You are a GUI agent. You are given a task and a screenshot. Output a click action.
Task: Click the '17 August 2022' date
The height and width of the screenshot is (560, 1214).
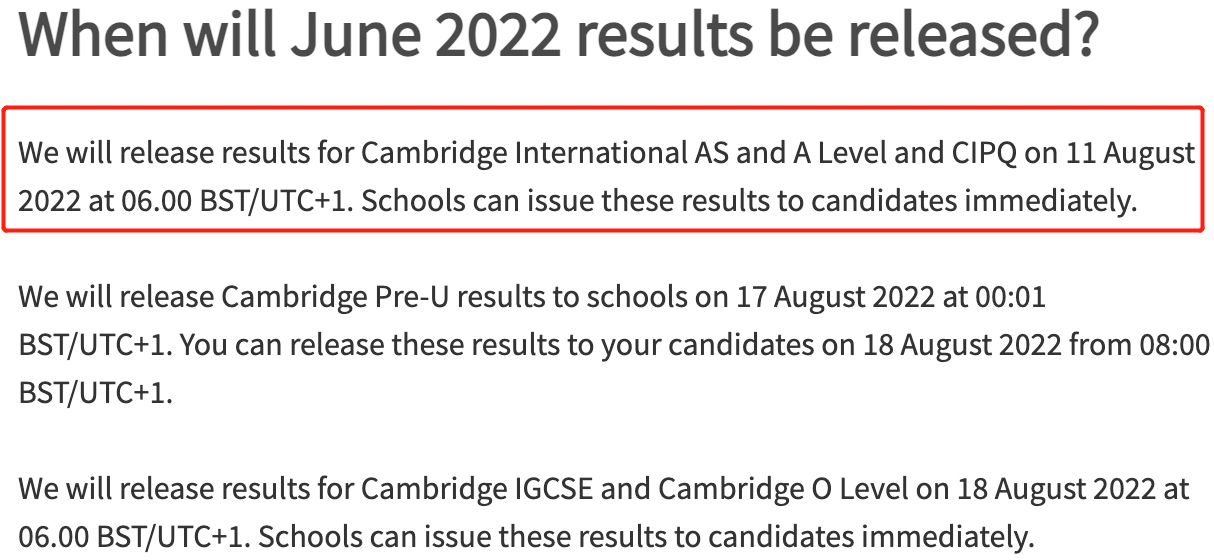click(x=834, y=297)
